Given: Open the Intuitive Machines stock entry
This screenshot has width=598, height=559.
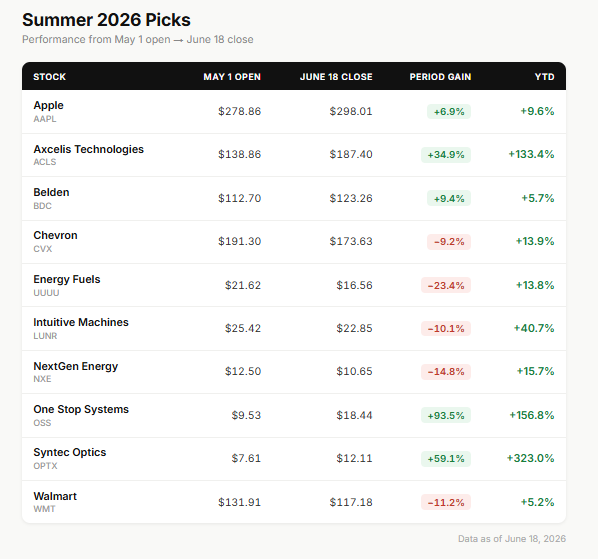Looking at the screenshot, I should [81, 322].
